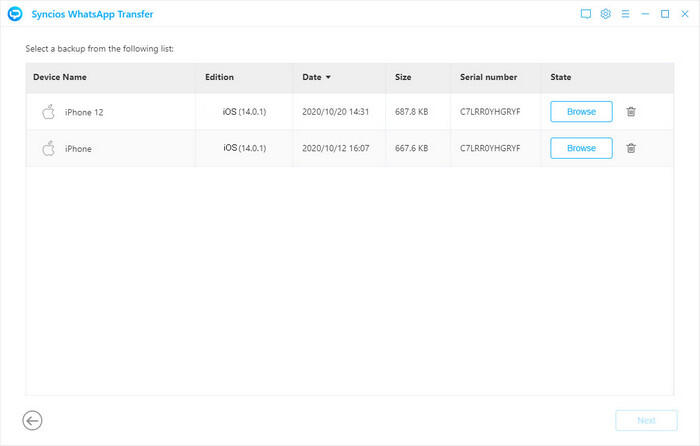Open the feedback message icon in title bar
The width and height of the screenshot is (700, 446).
(586, 14)
